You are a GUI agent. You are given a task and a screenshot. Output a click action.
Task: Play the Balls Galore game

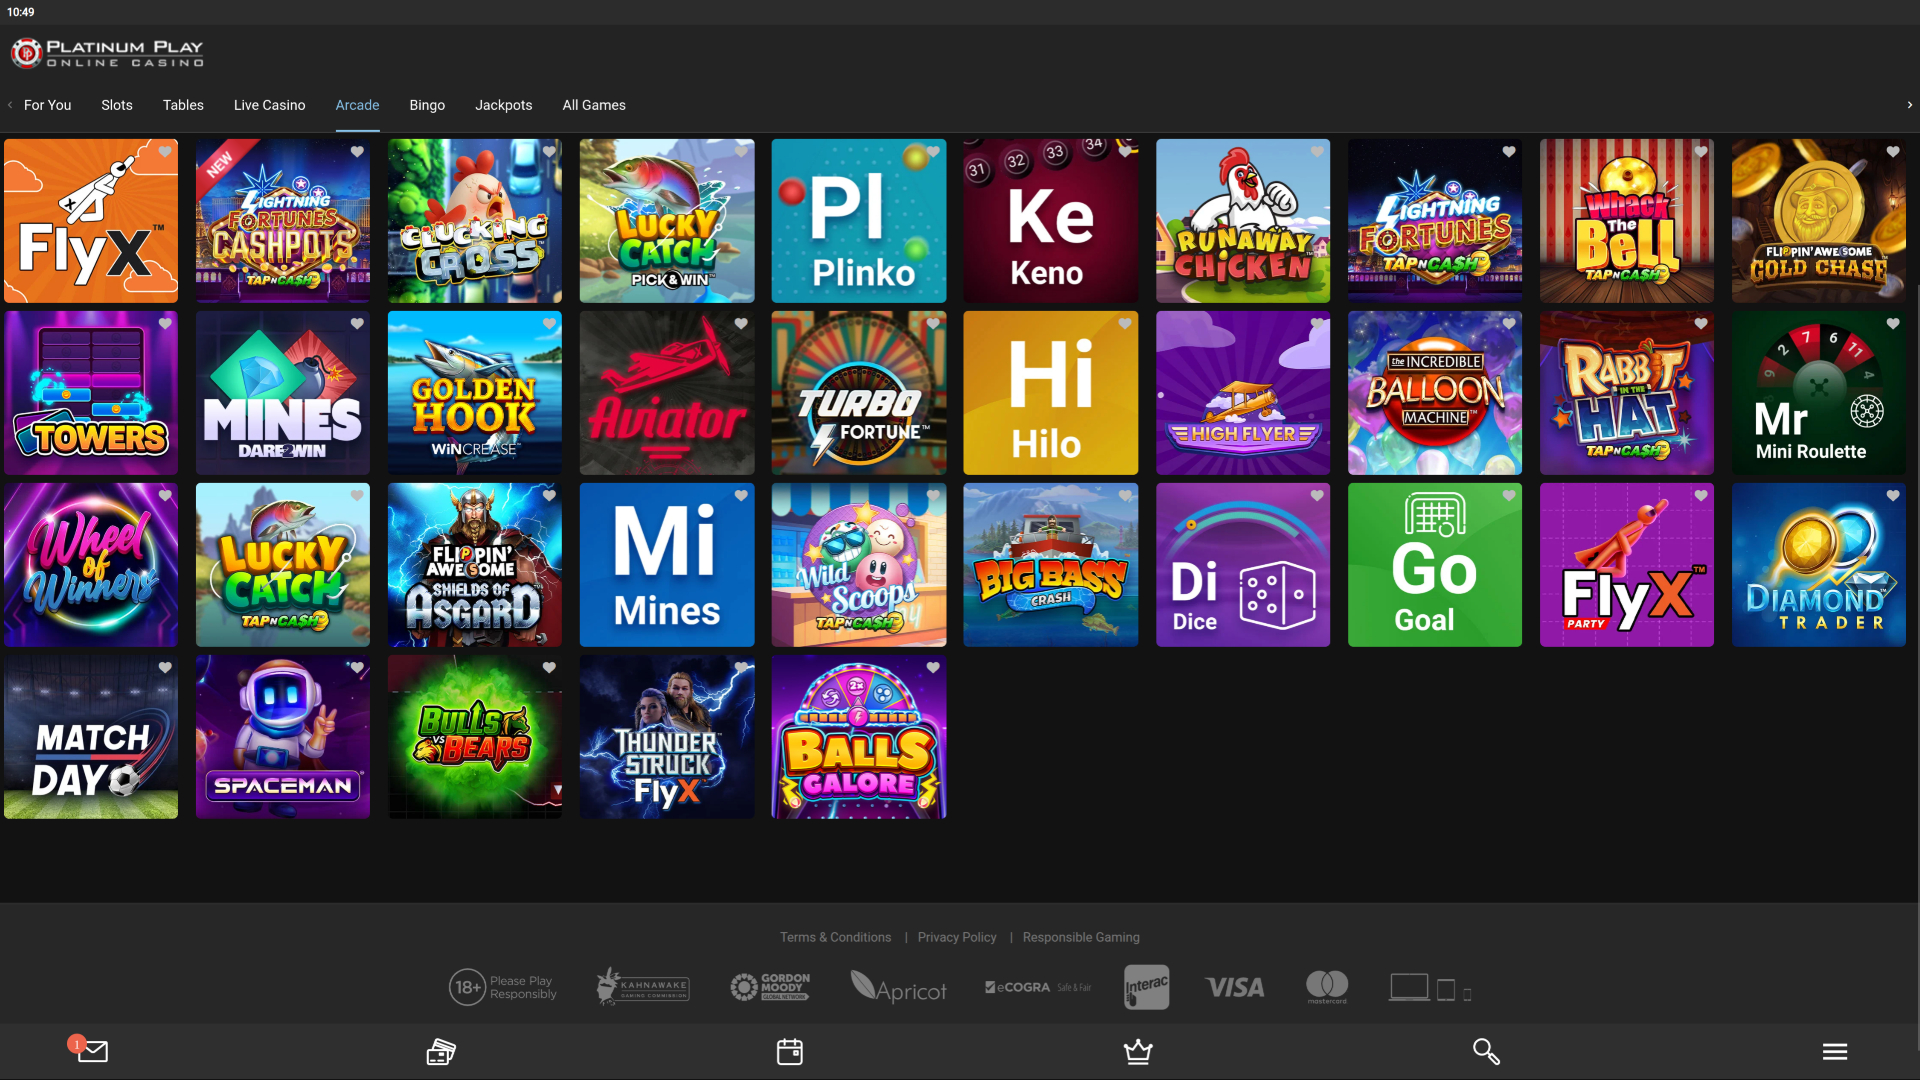(858, 737)
